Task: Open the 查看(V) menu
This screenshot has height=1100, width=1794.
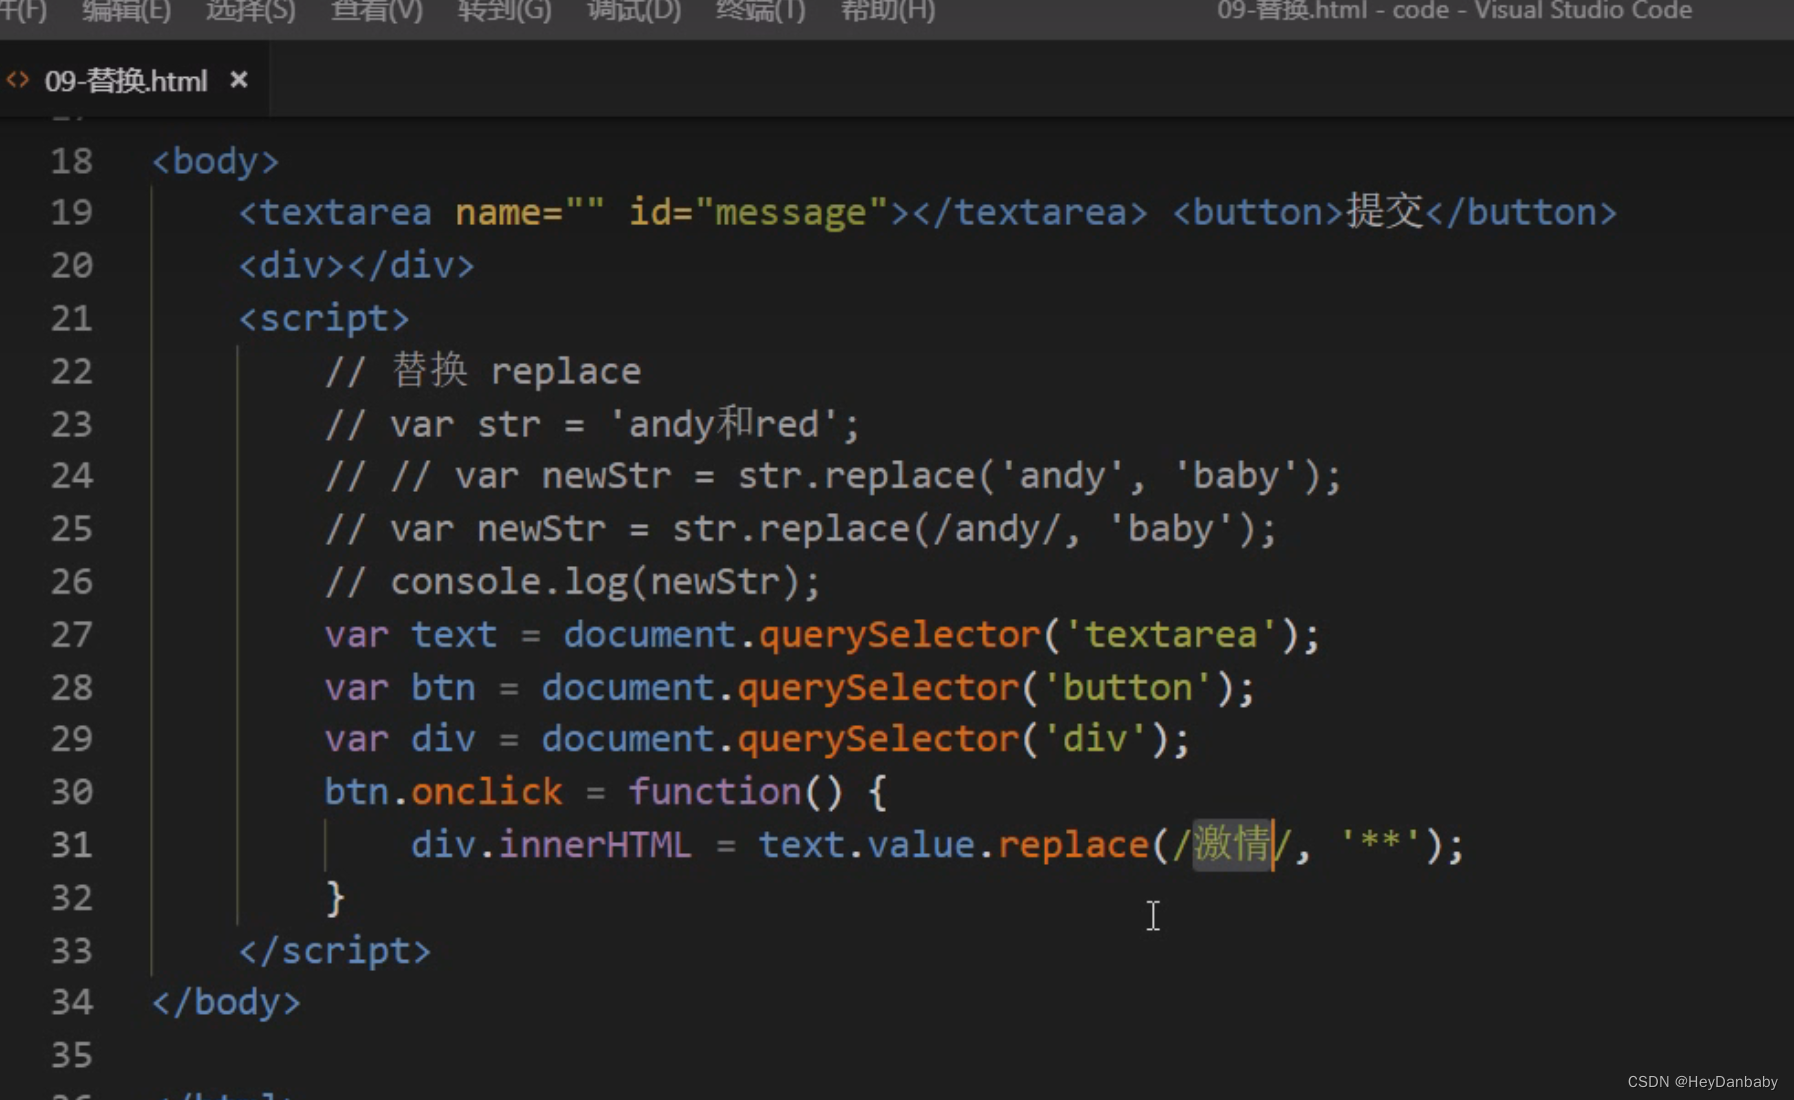Action: click(377, 11)
